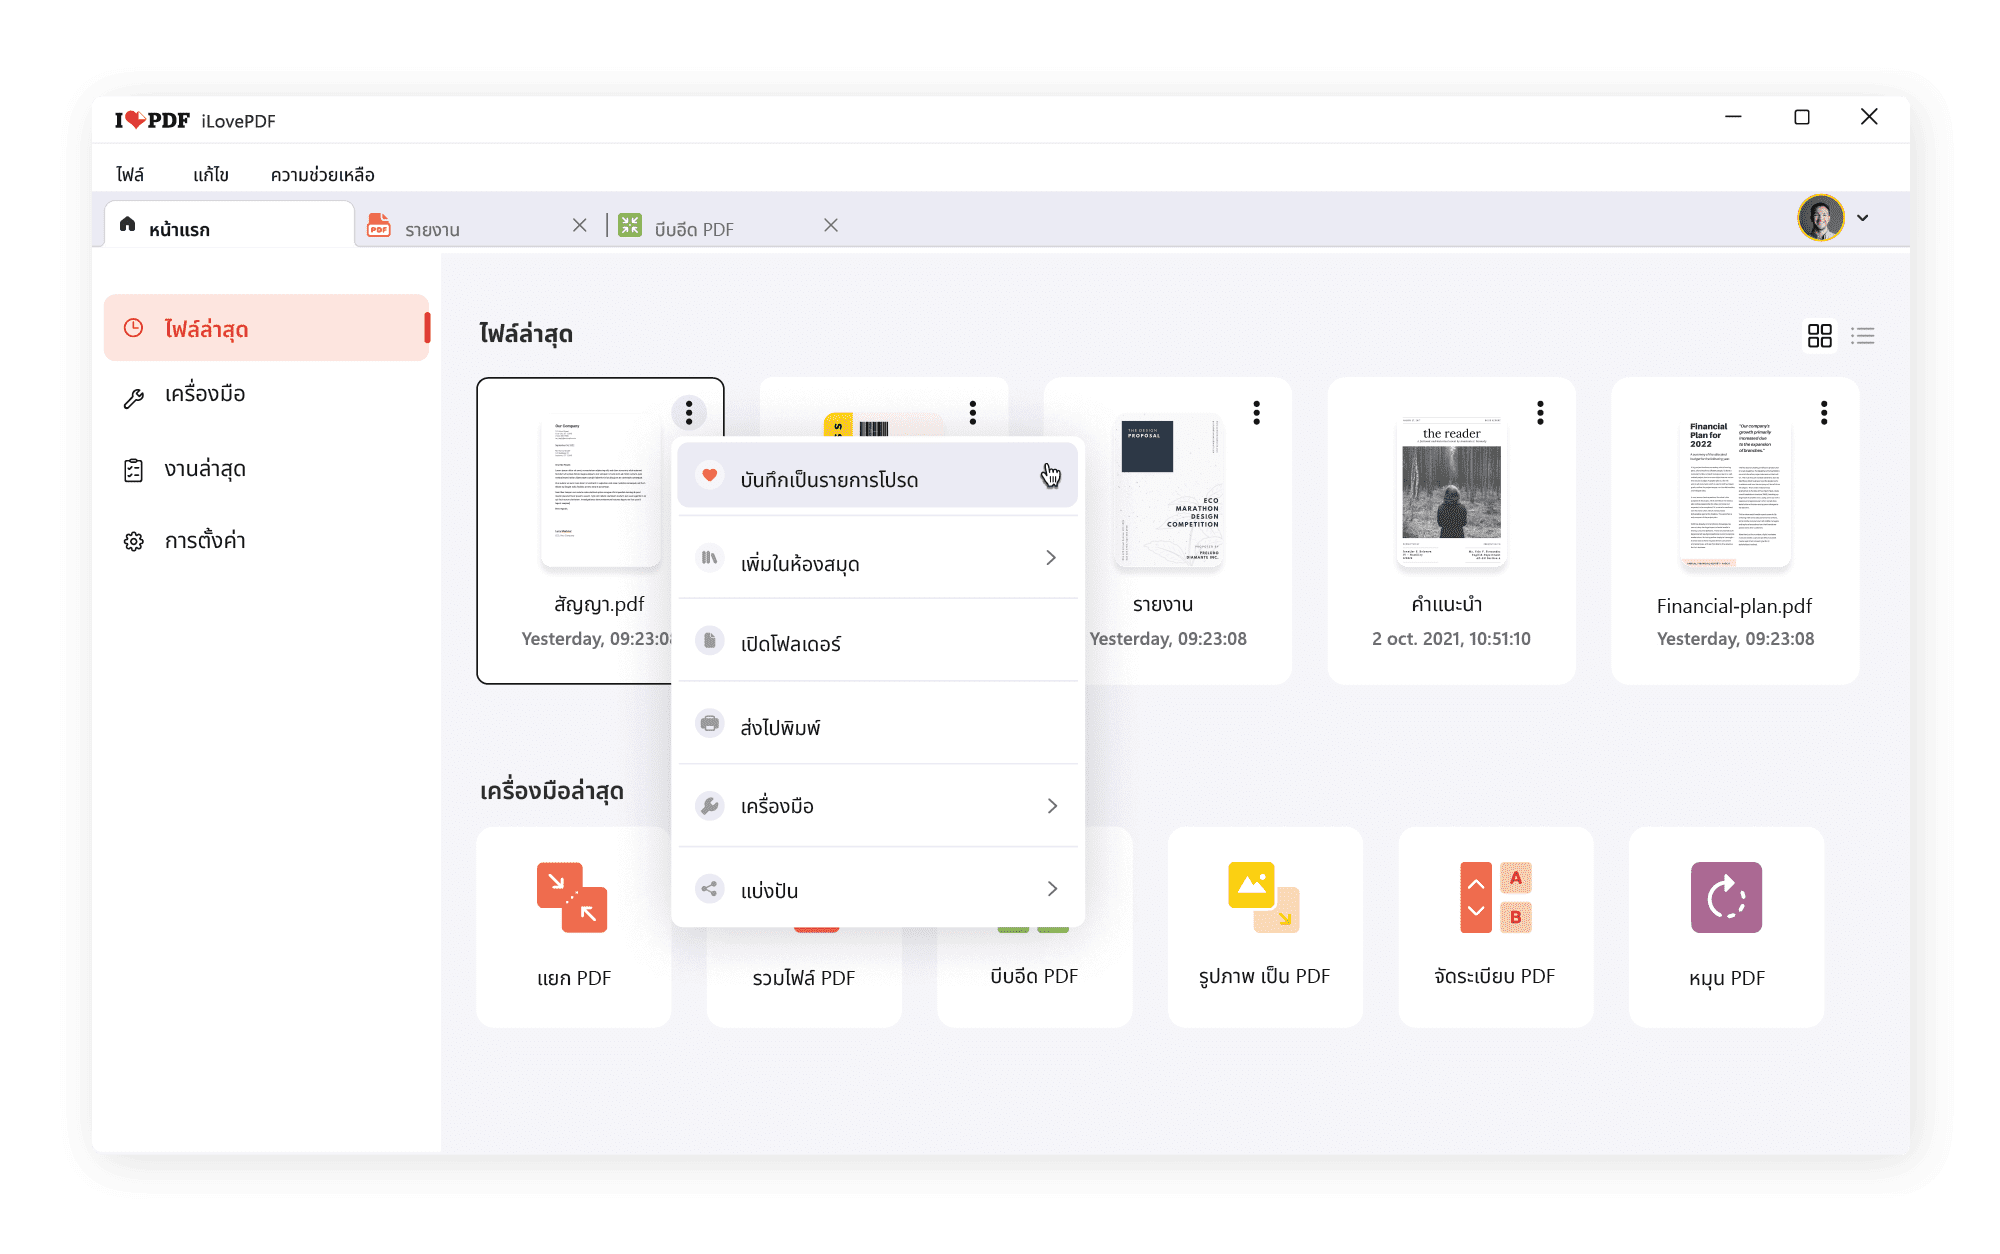Click the PDF file icon on รายงาน tab

point(378,225)
